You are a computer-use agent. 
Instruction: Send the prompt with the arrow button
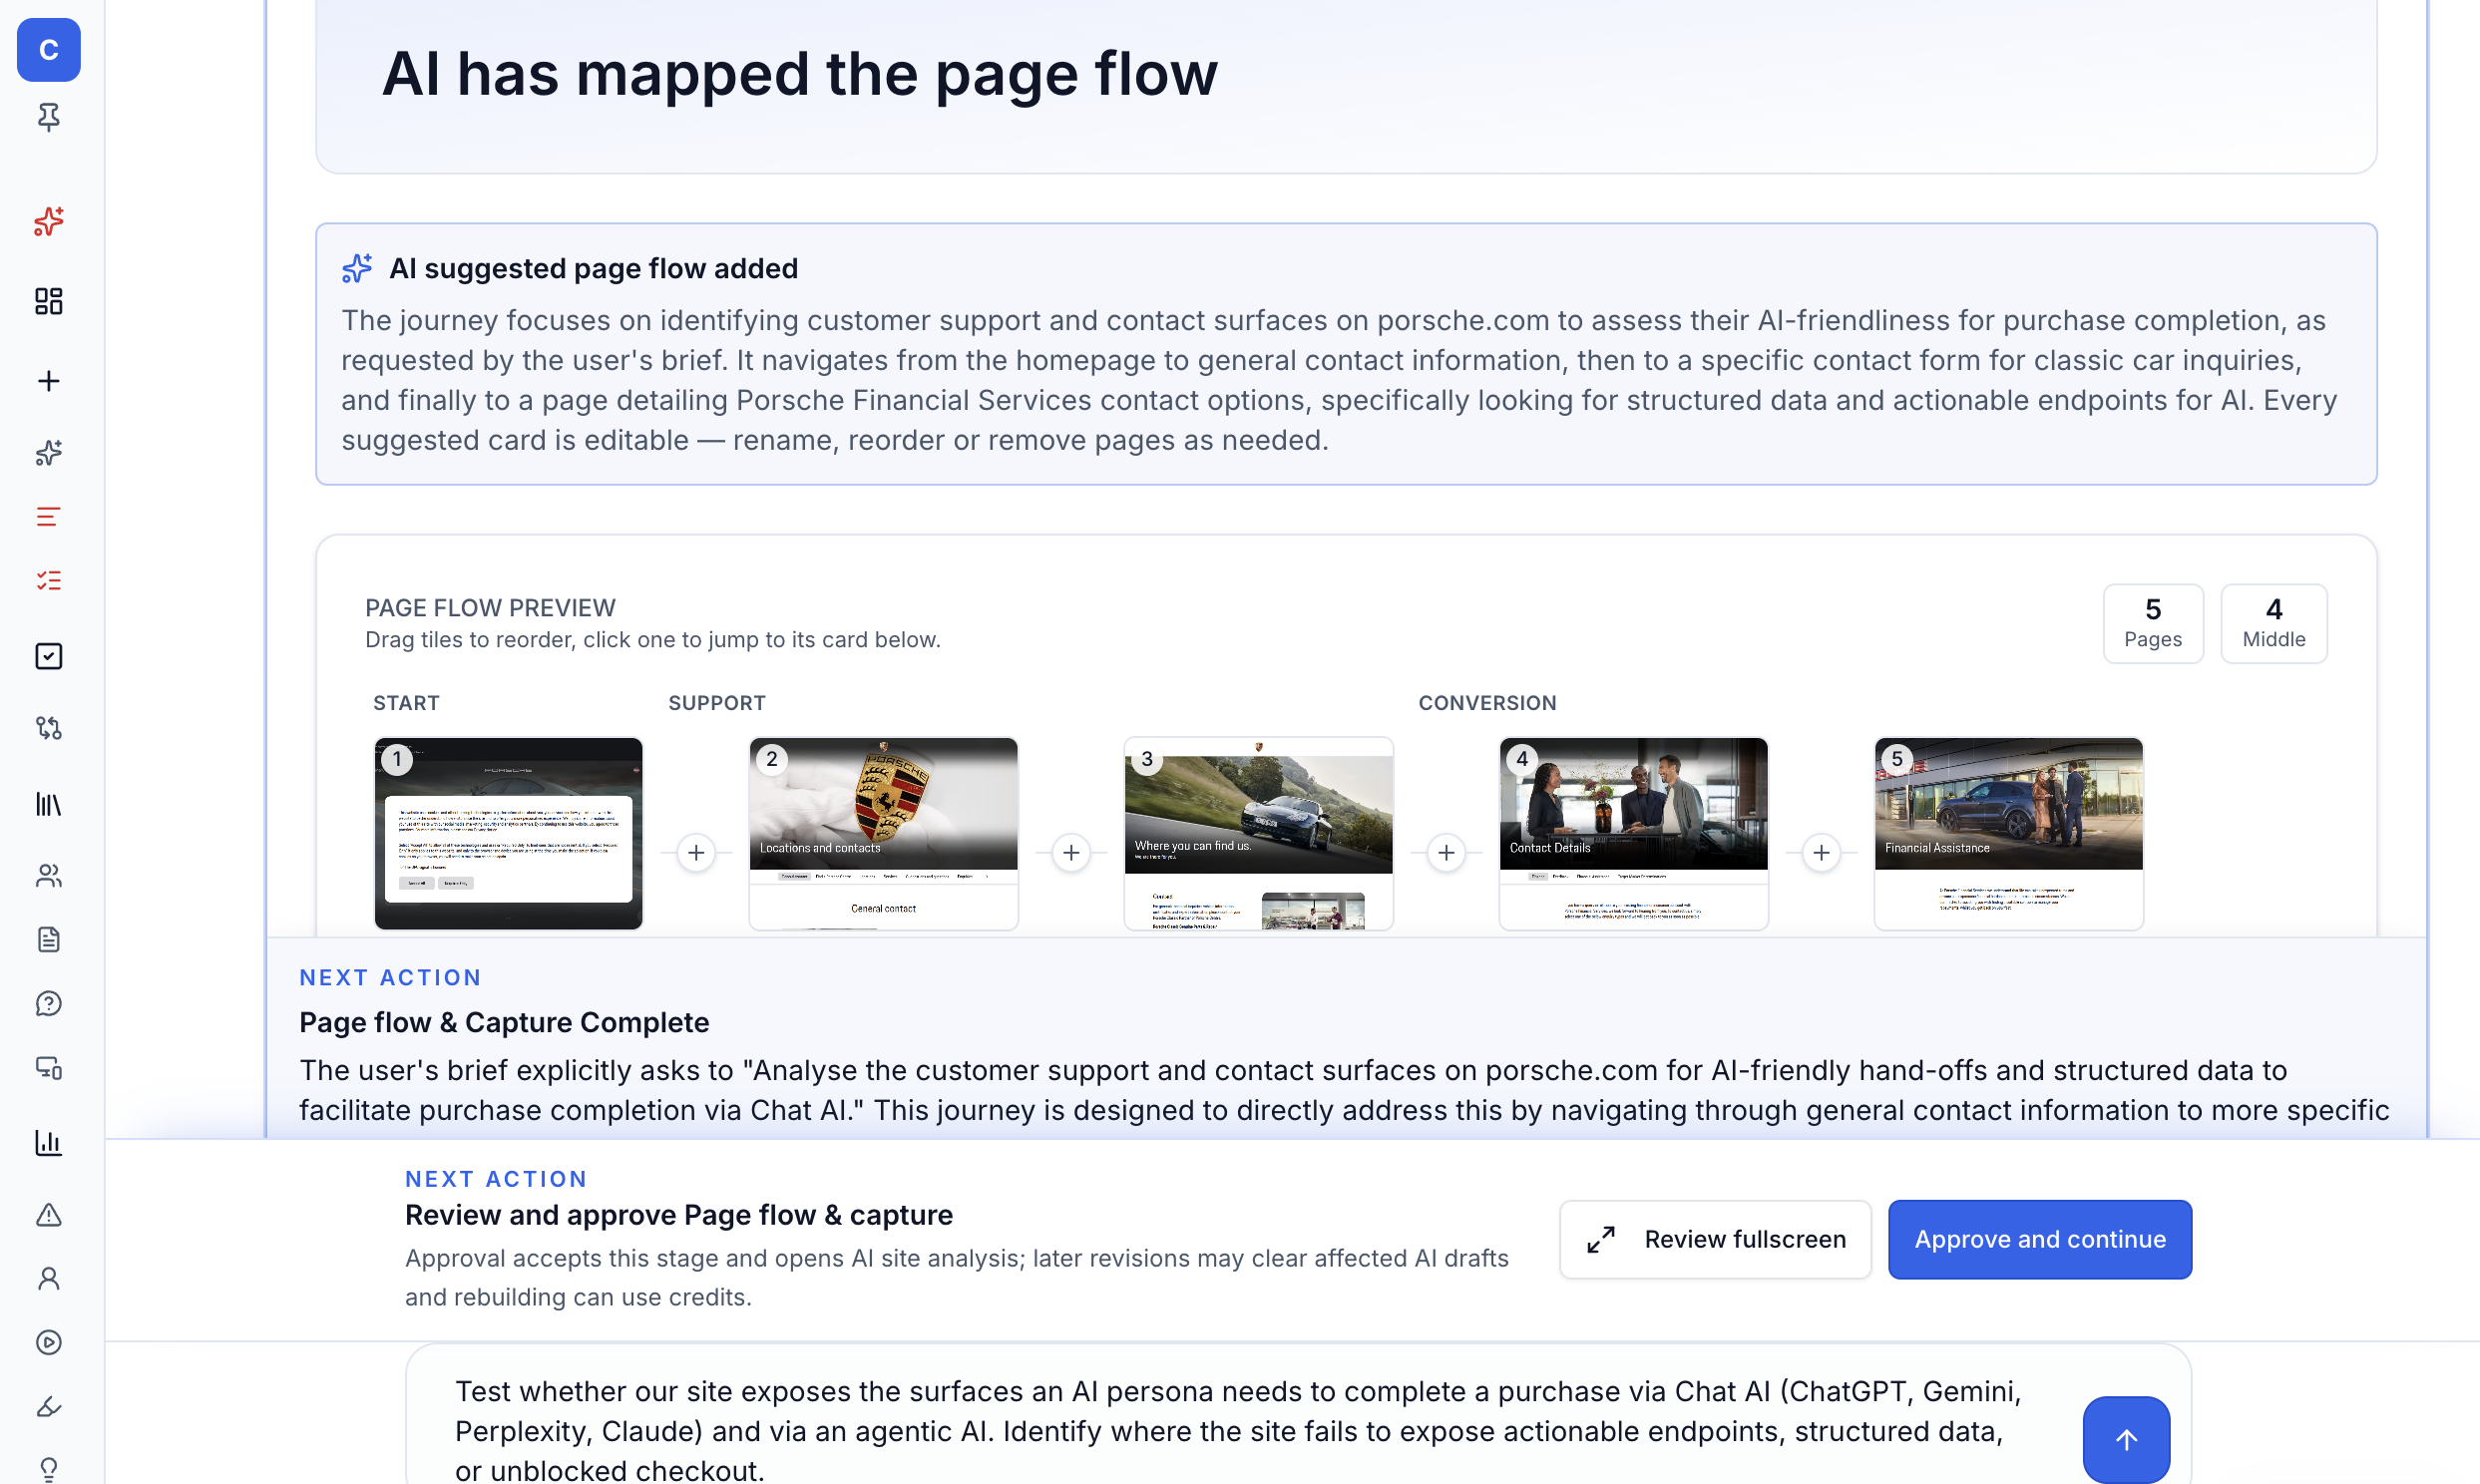[x=2126, y=1439]
